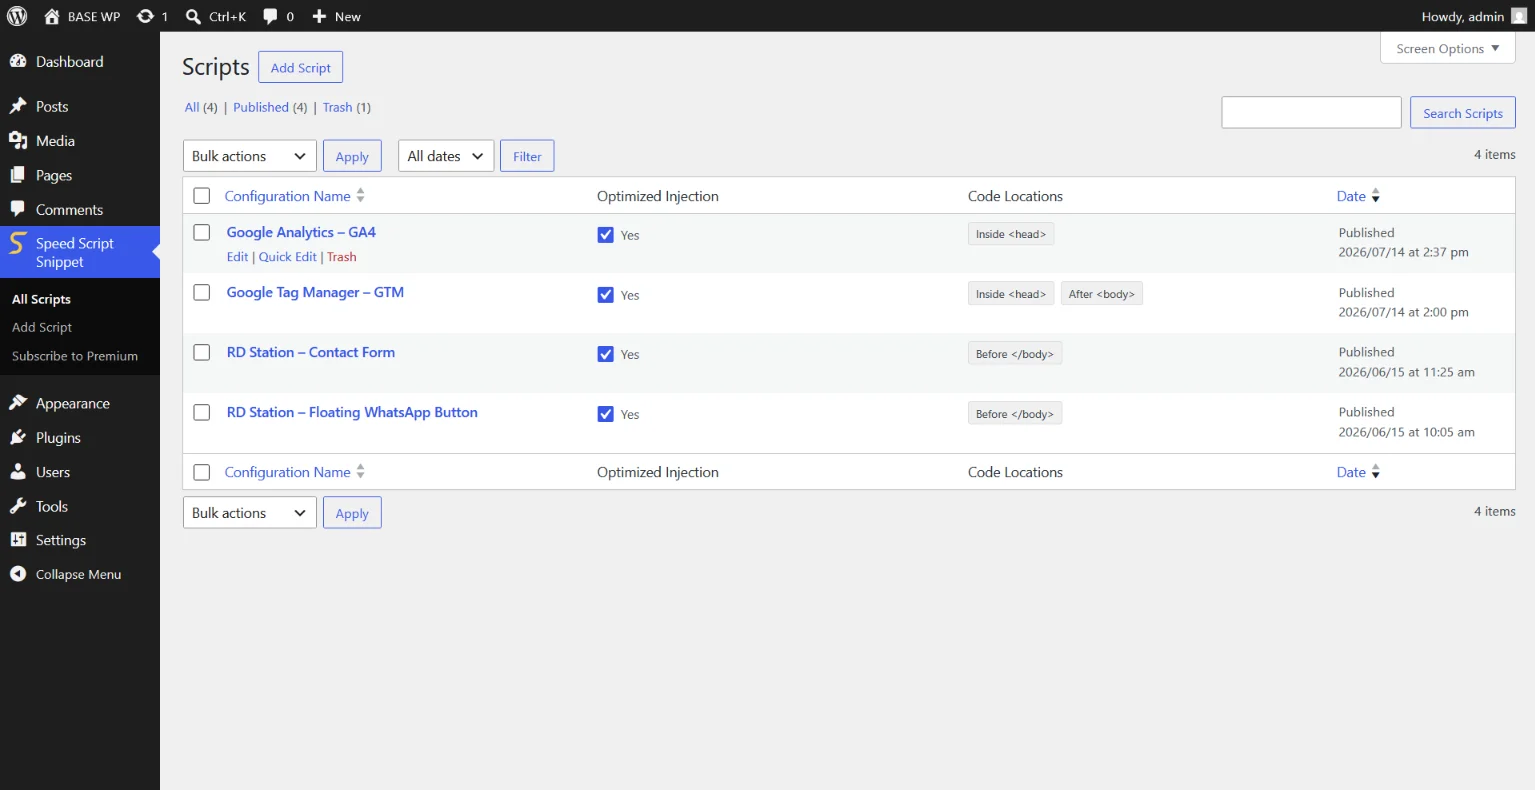Open Subscribe to Premium submenu item
The image size is (1535, 790).
pyautogui.click(x=75, y=356)
